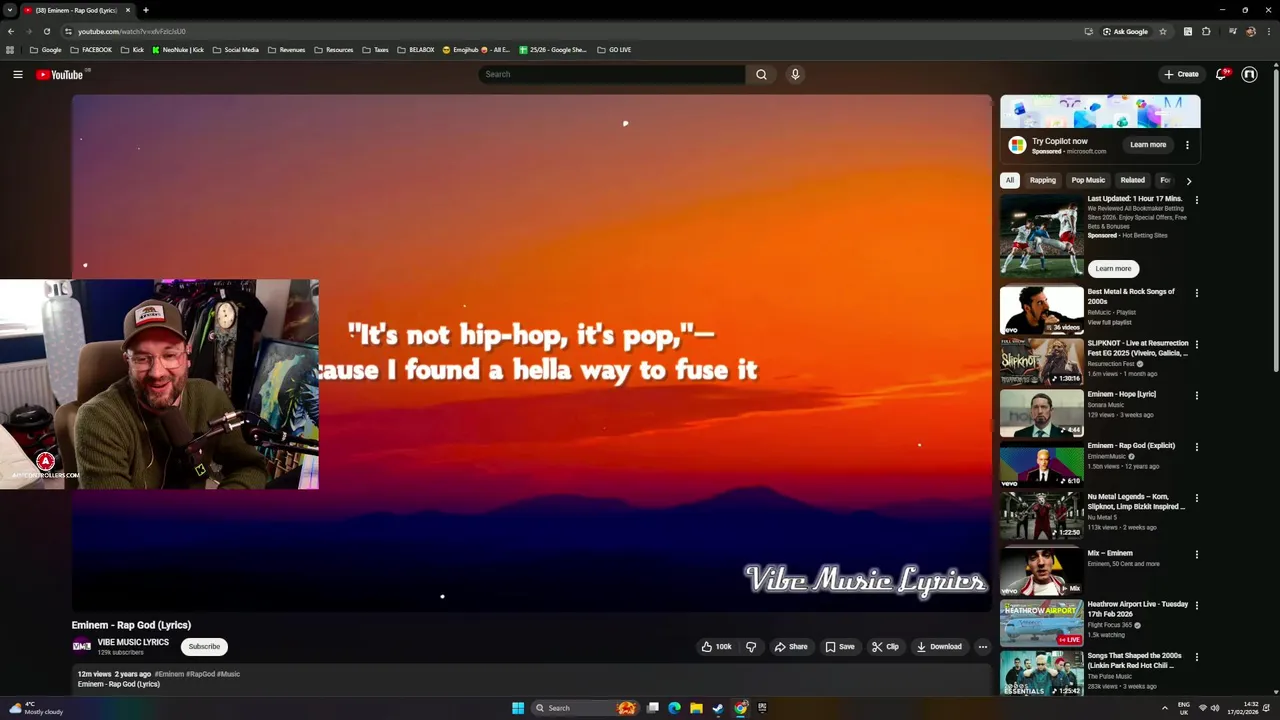Bookmark this page with the star
1280x720 pixels.
click(1162, 31)
